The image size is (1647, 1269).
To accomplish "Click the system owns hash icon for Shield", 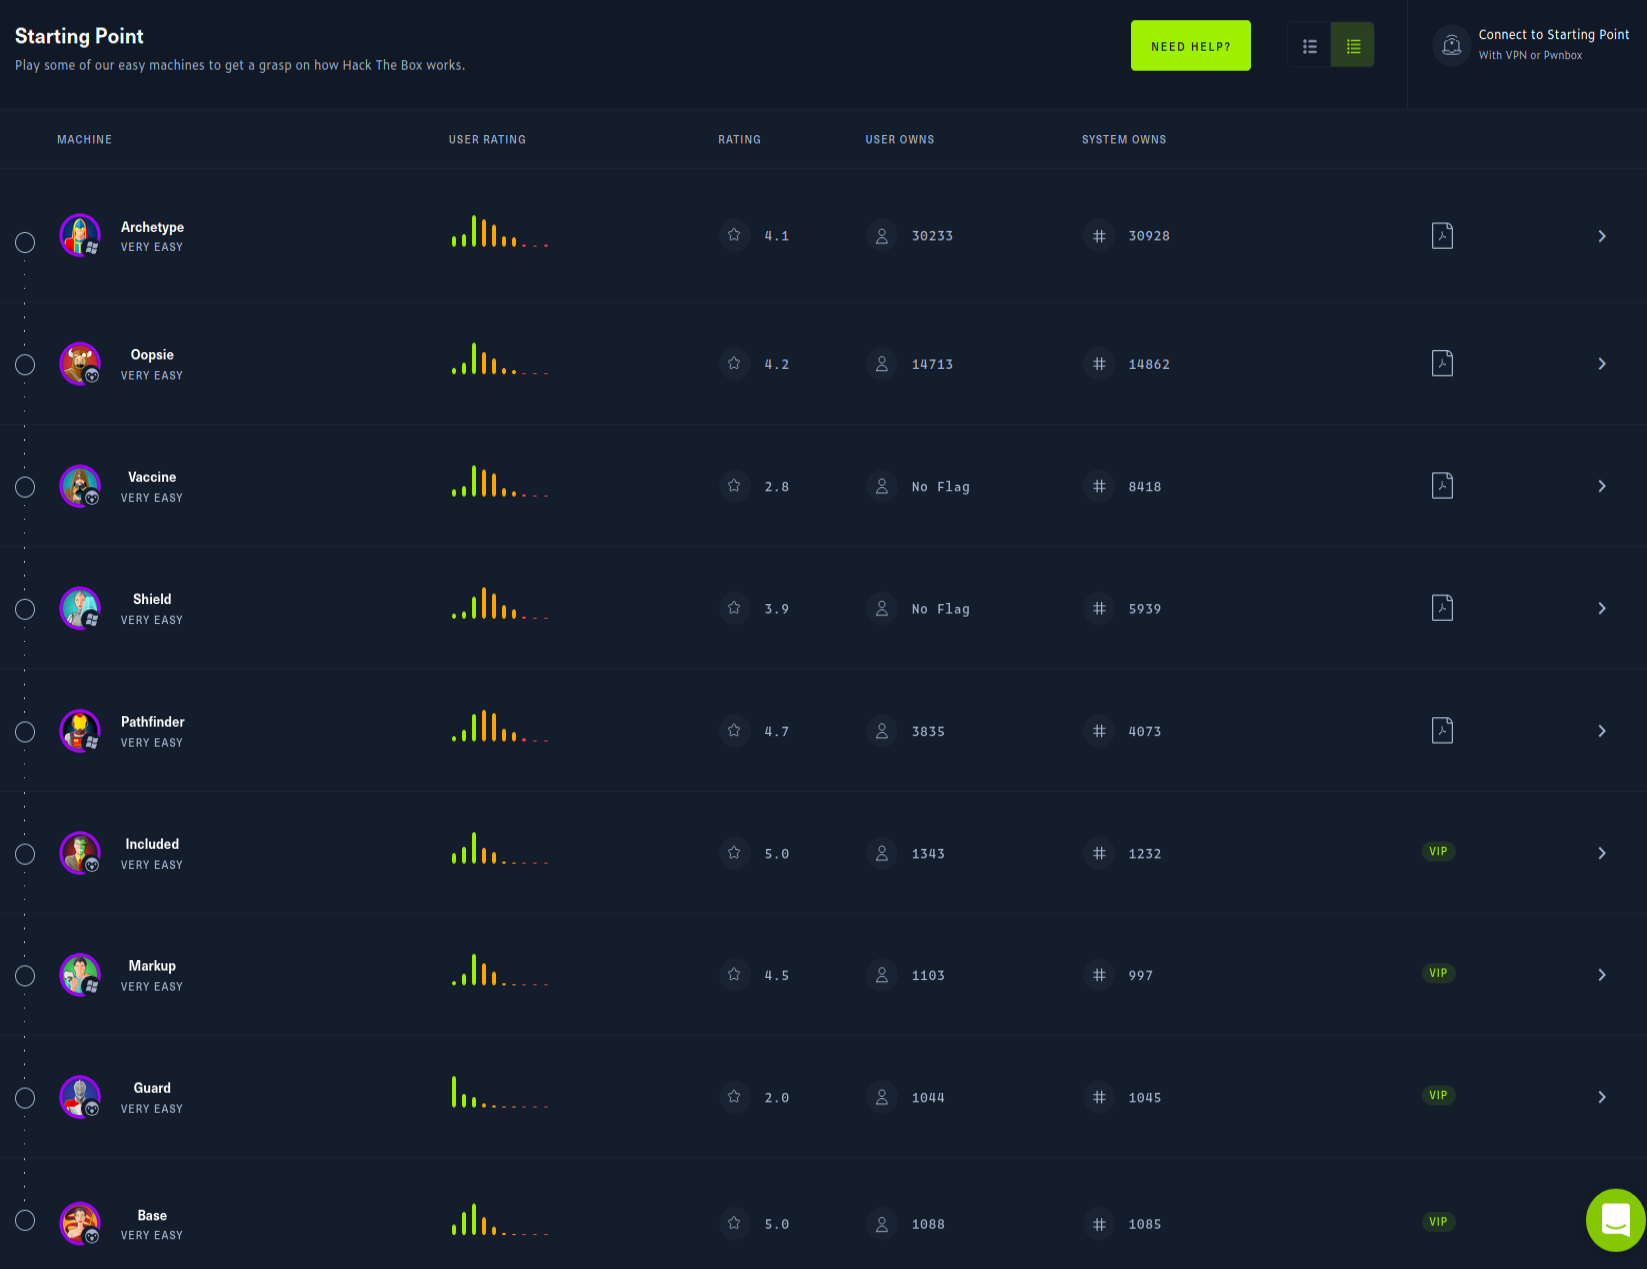I will coord(1099,609).
